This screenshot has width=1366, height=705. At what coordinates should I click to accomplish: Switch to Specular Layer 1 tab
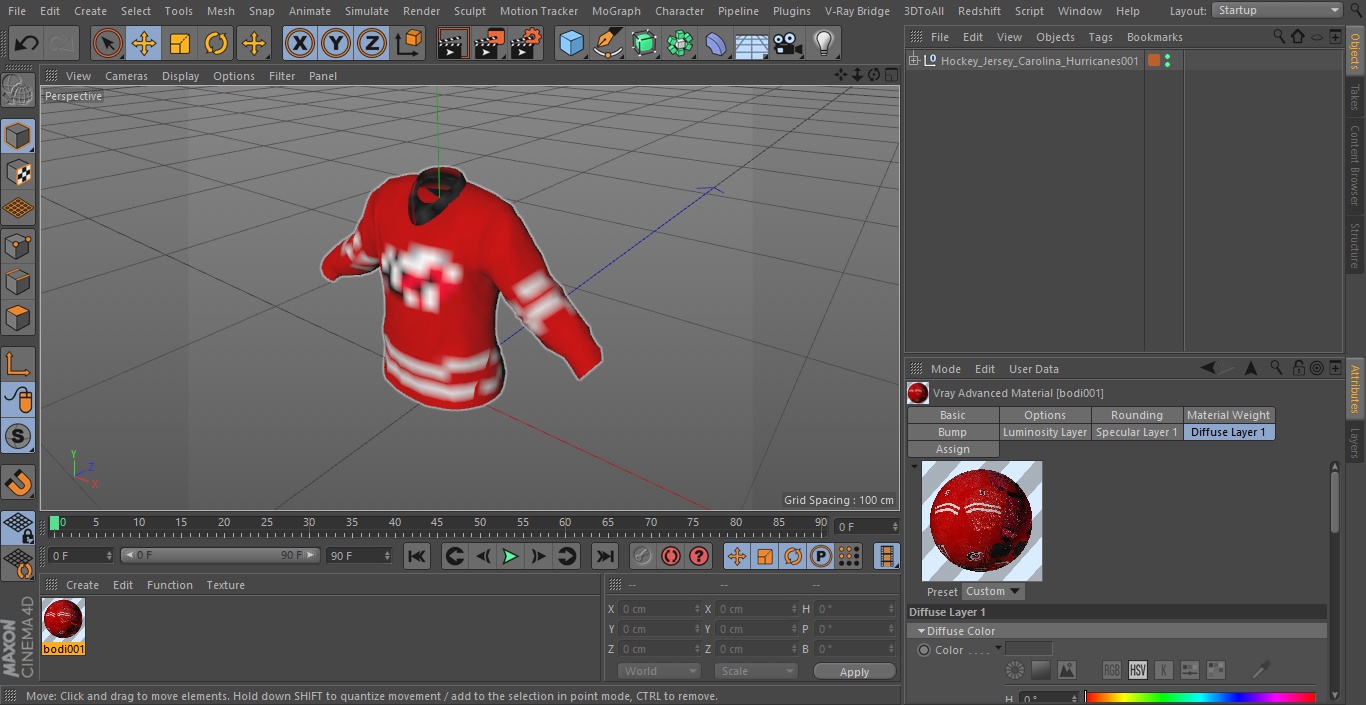point(1136,432)
